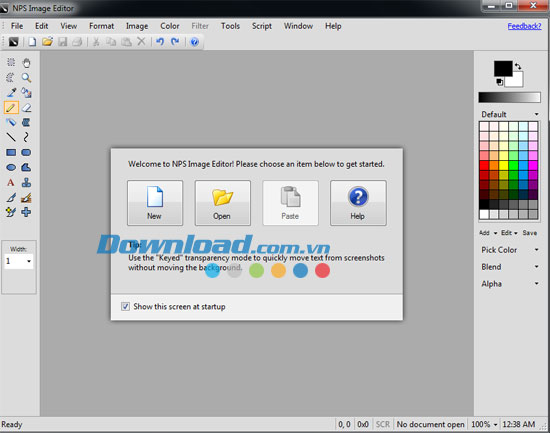Open the Window menu
The width and height of the screenshot is (550, 433).
click(x=298, y=26)
